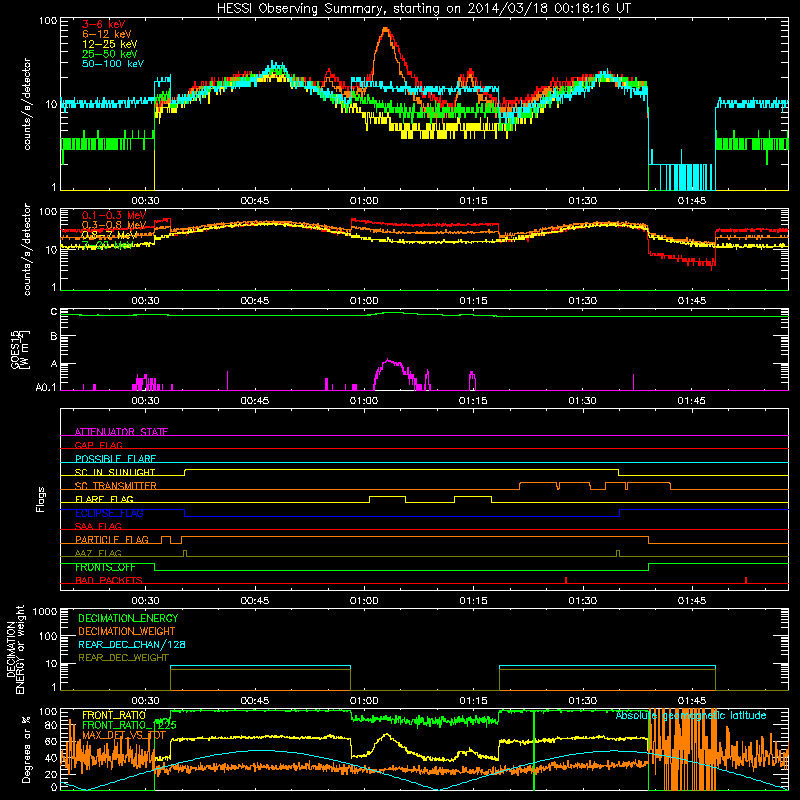Select the FLARE_FLAG label
The image size is (800, 800).
(104, 499)
